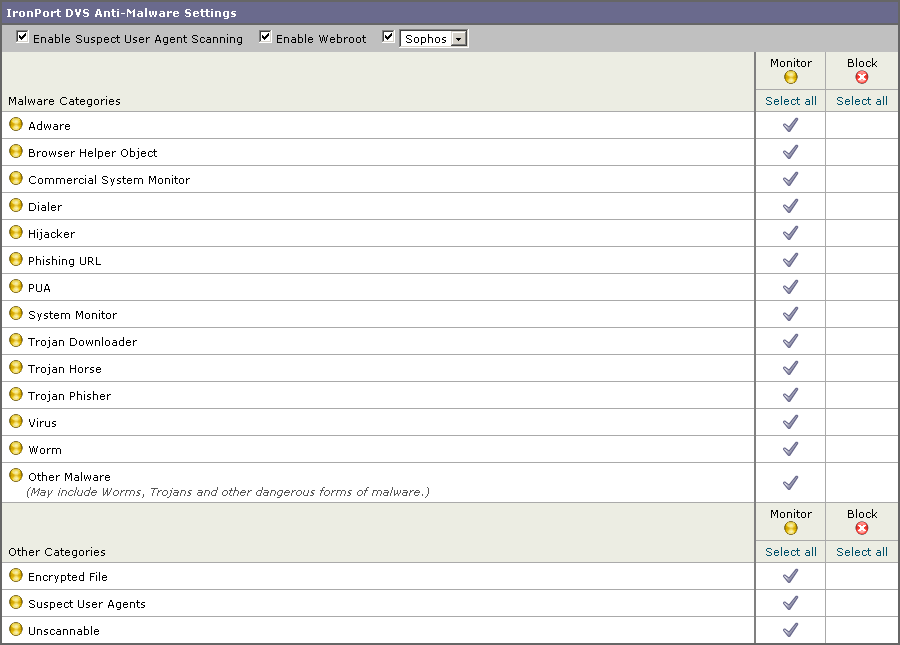Toggle the checkbox next to Sophos dropdown
Screen dimensions: 900x645
(x=389, y=37)
